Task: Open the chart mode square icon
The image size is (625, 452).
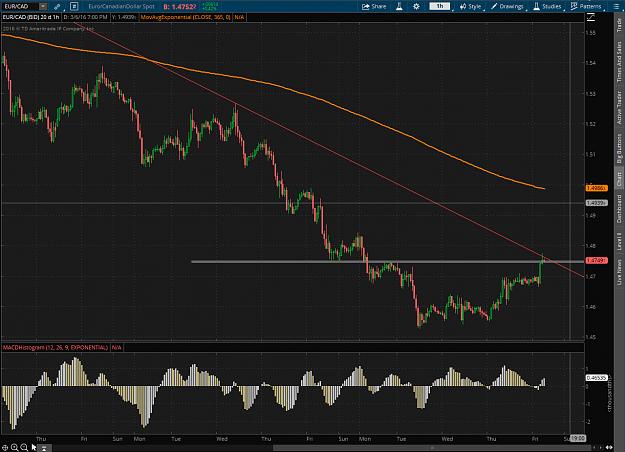Action: click(74, 6)
